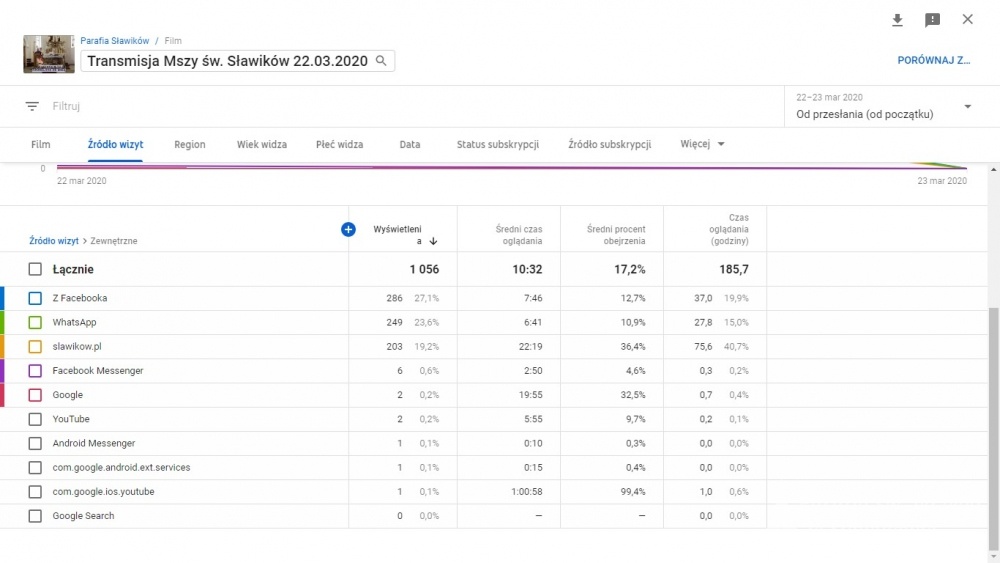Screen dimensions: 1000x563
Task: Sort by views using the down arrow
Action: tap(433, 241)
